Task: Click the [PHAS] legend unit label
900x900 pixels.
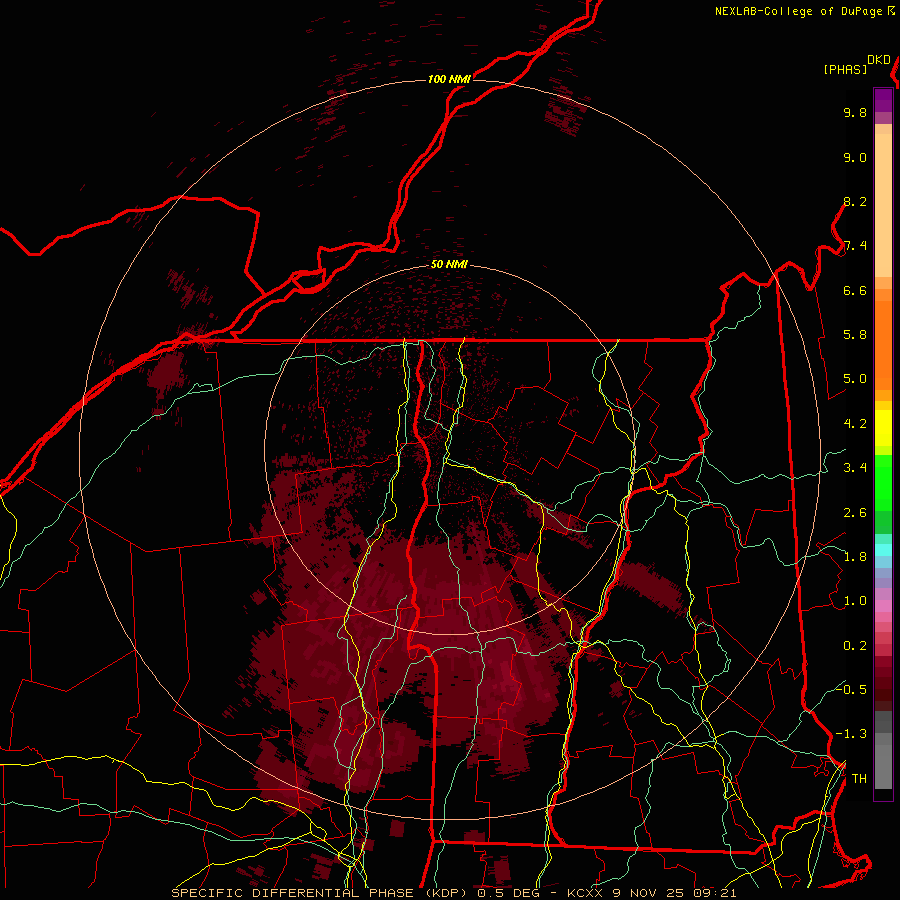Action: pyautogui.click(x=845, y=70)
